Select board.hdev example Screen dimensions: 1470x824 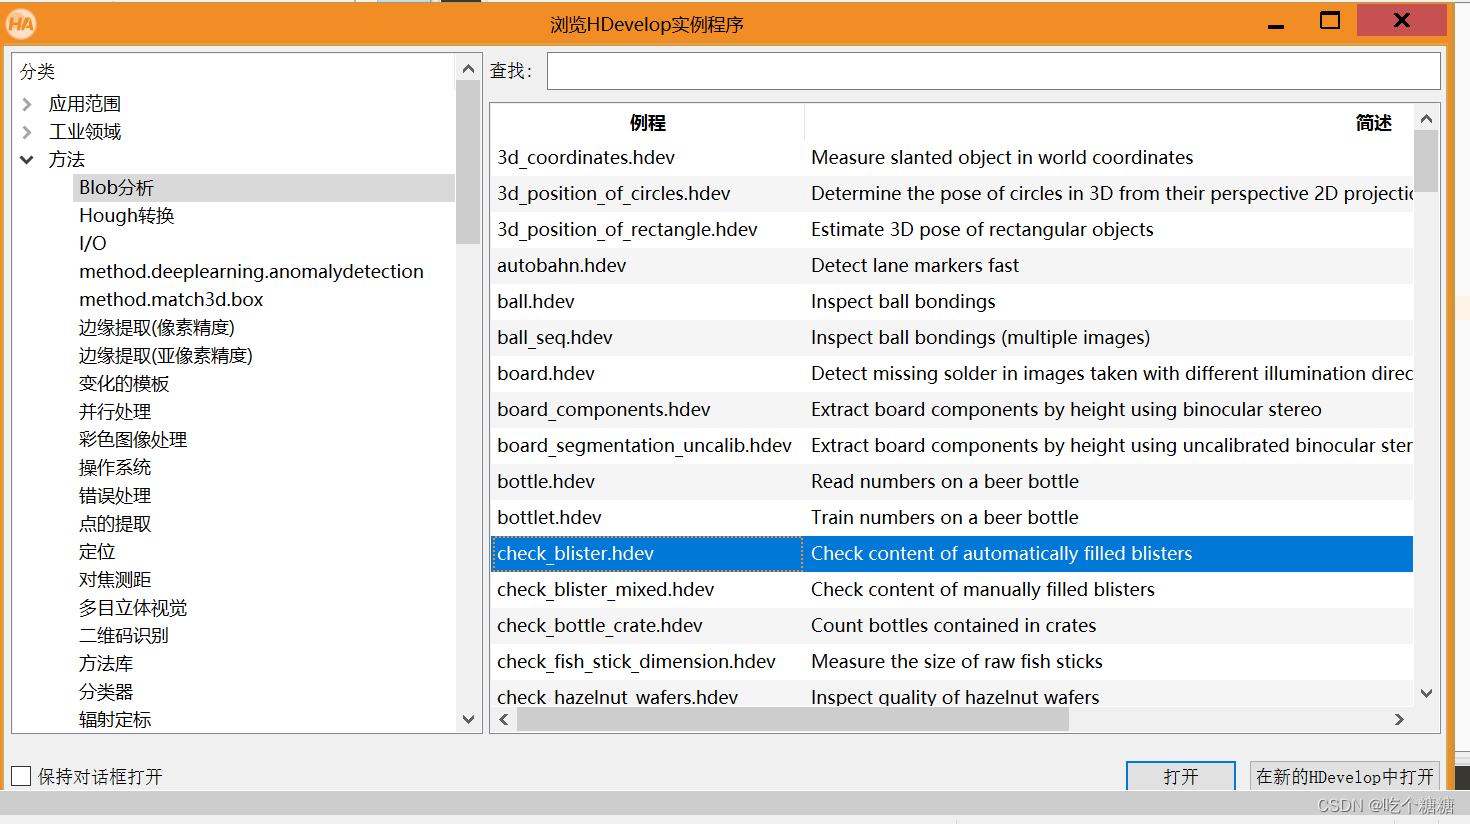point(546,374)
